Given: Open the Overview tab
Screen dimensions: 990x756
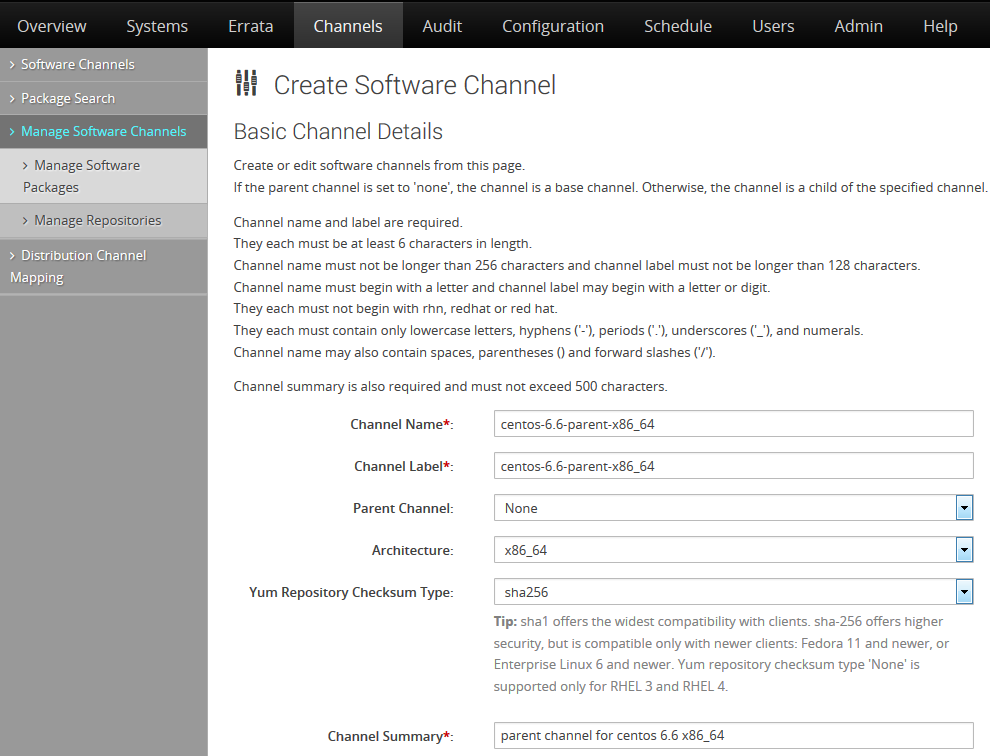Looking at the screenshot, I should point(52,26).
